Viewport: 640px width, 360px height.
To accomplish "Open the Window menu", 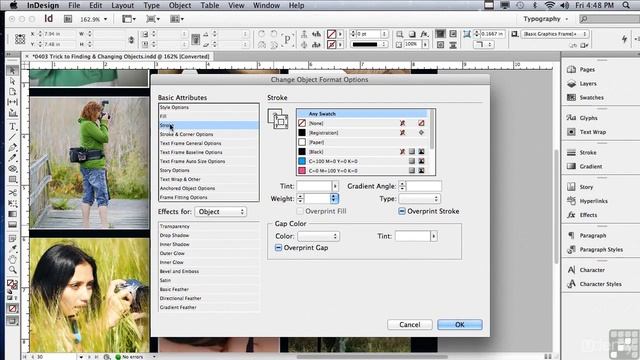I will pos(266,5).
